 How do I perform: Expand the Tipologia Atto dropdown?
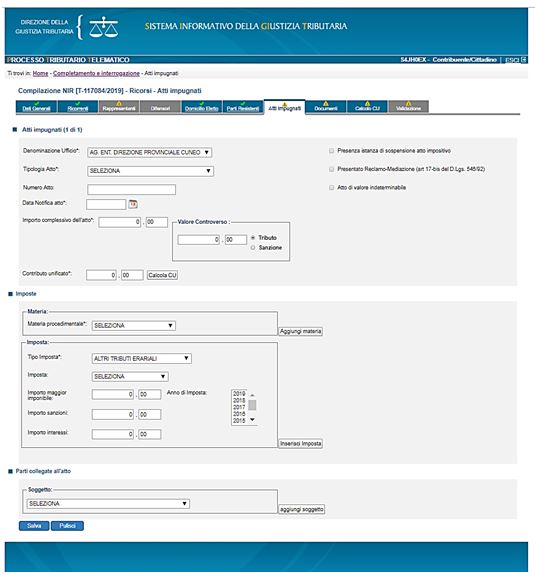click(x=151, y=171)
